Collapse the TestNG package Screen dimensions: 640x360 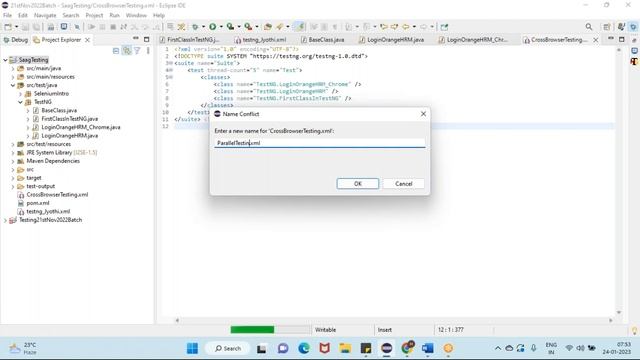pyautogui.click(x=20, y=102)
